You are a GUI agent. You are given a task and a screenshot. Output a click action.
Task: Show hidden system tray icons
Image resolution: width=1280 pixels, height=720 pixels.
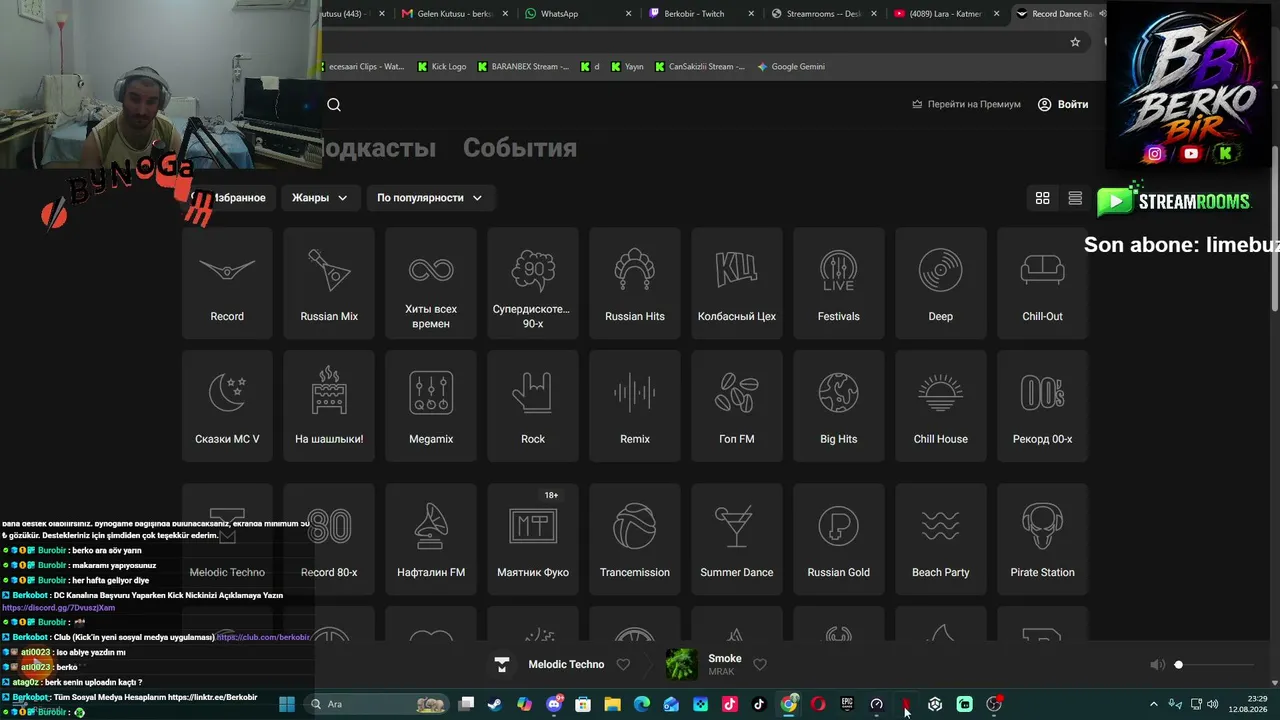coord(1153,704)
